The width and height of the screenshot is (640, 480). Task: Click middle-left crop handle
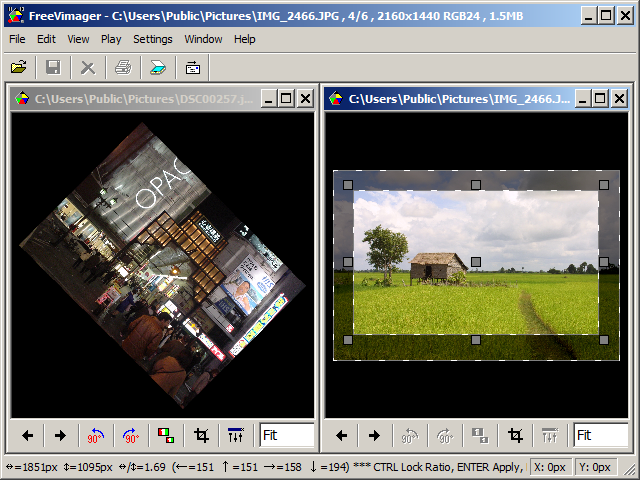[348, 262]
